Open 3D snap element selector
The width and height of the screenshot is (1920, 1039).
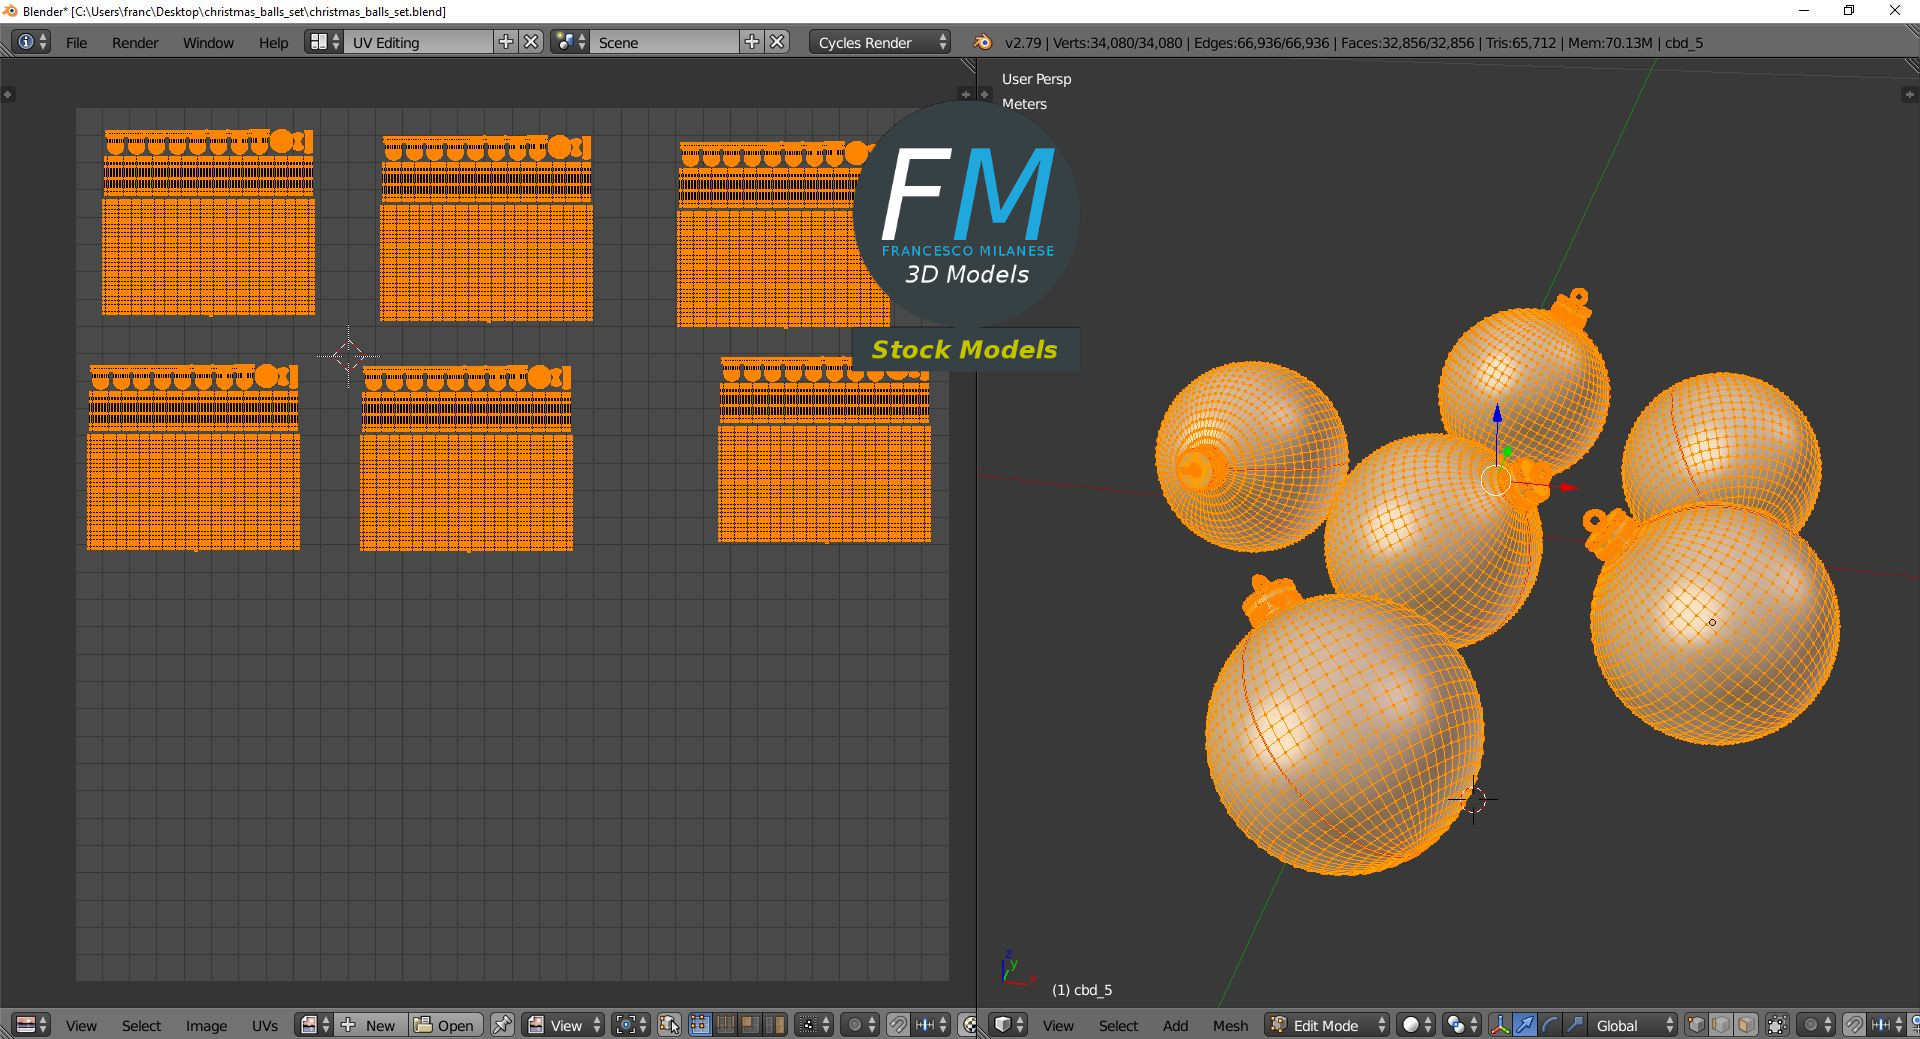click(1887, 1025)
